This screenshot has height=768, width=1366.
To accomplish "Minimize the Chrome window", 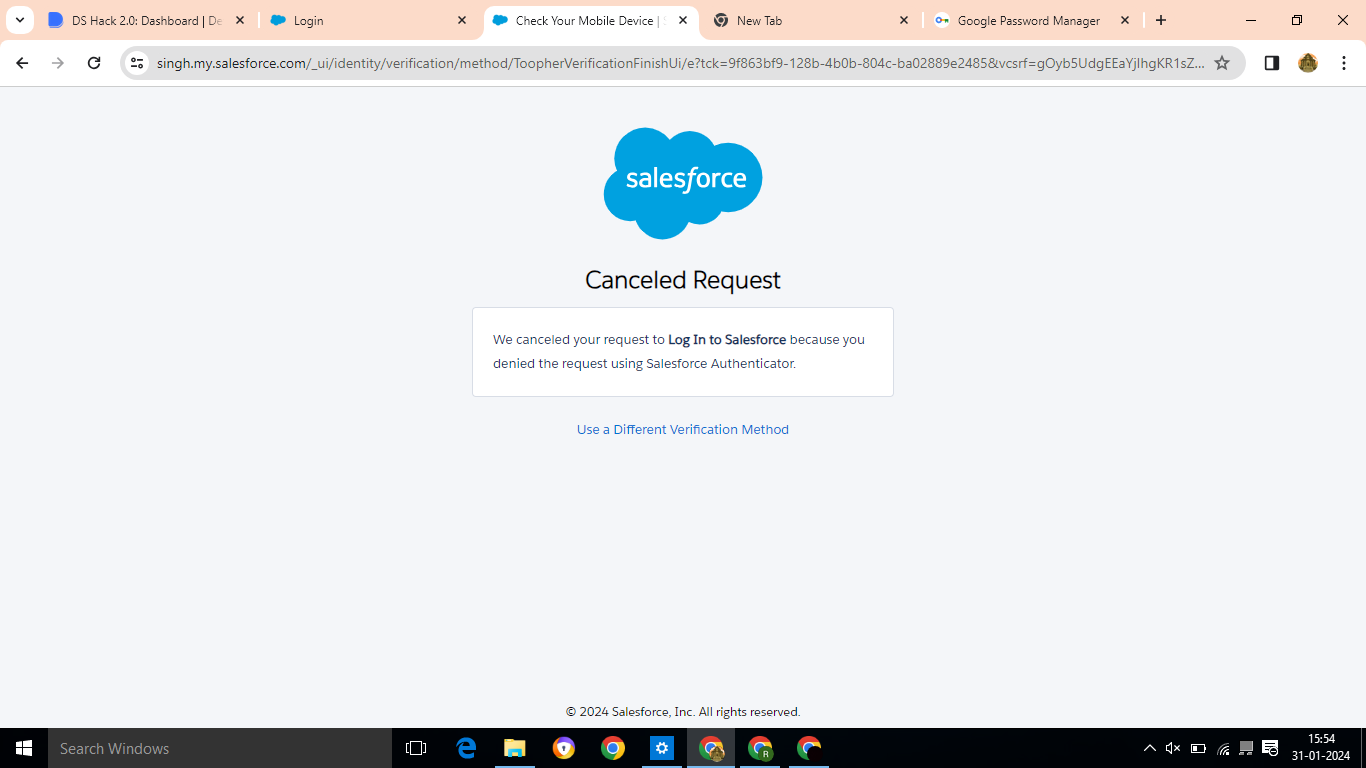I will point(1251,20).
